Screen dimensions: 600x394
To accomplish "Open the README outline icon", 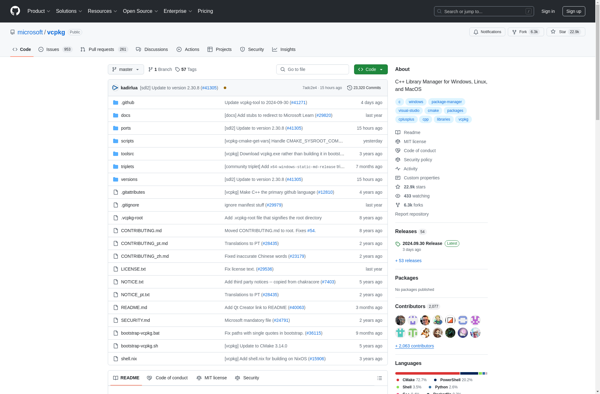I will coord(379,378).
